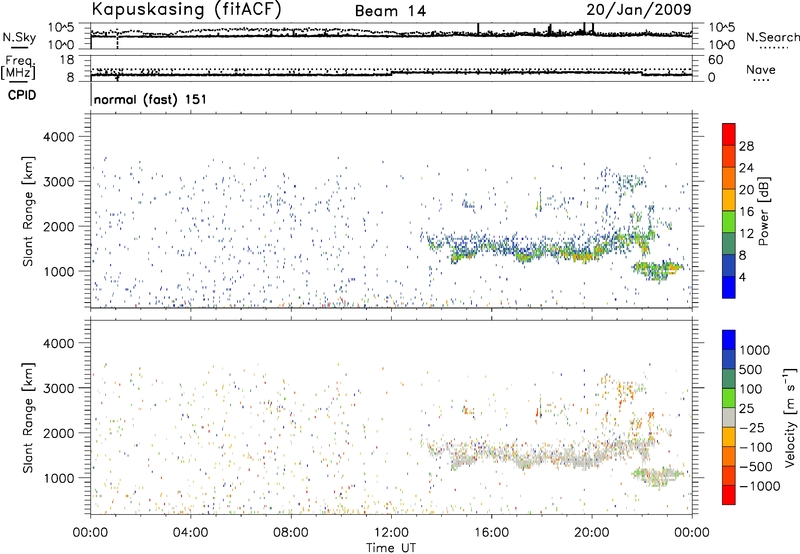
Task: Click the frequency step-up at 12:00 in Freq panel
Action: tap(391, 73)
